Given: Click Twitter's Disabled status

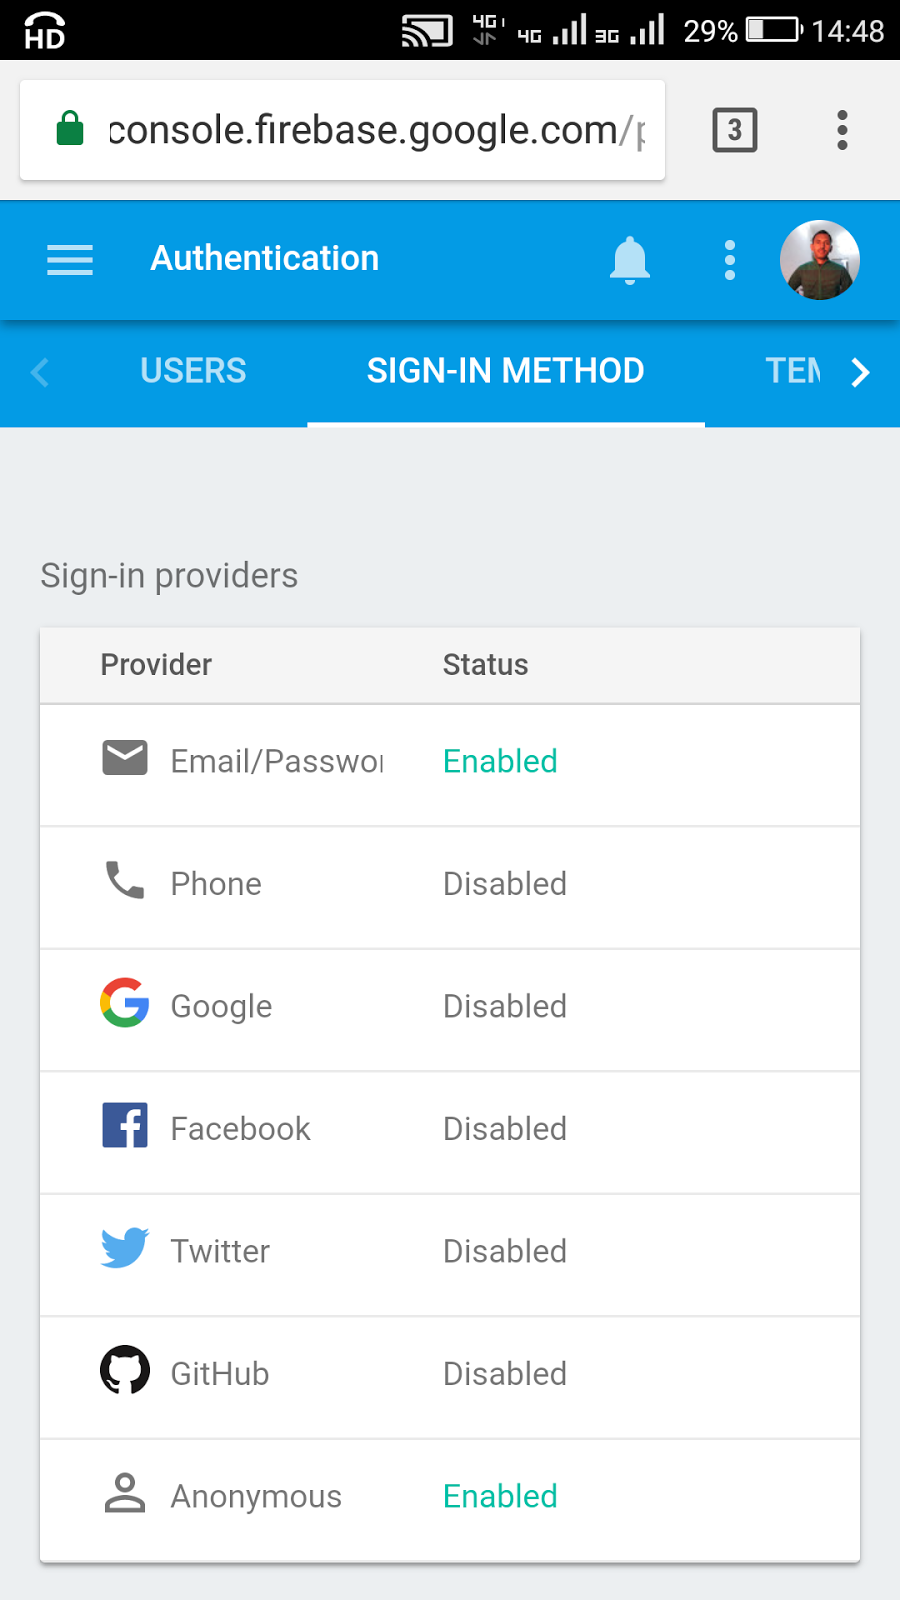Looking at the screenshot, I should tap(505, 1251).
